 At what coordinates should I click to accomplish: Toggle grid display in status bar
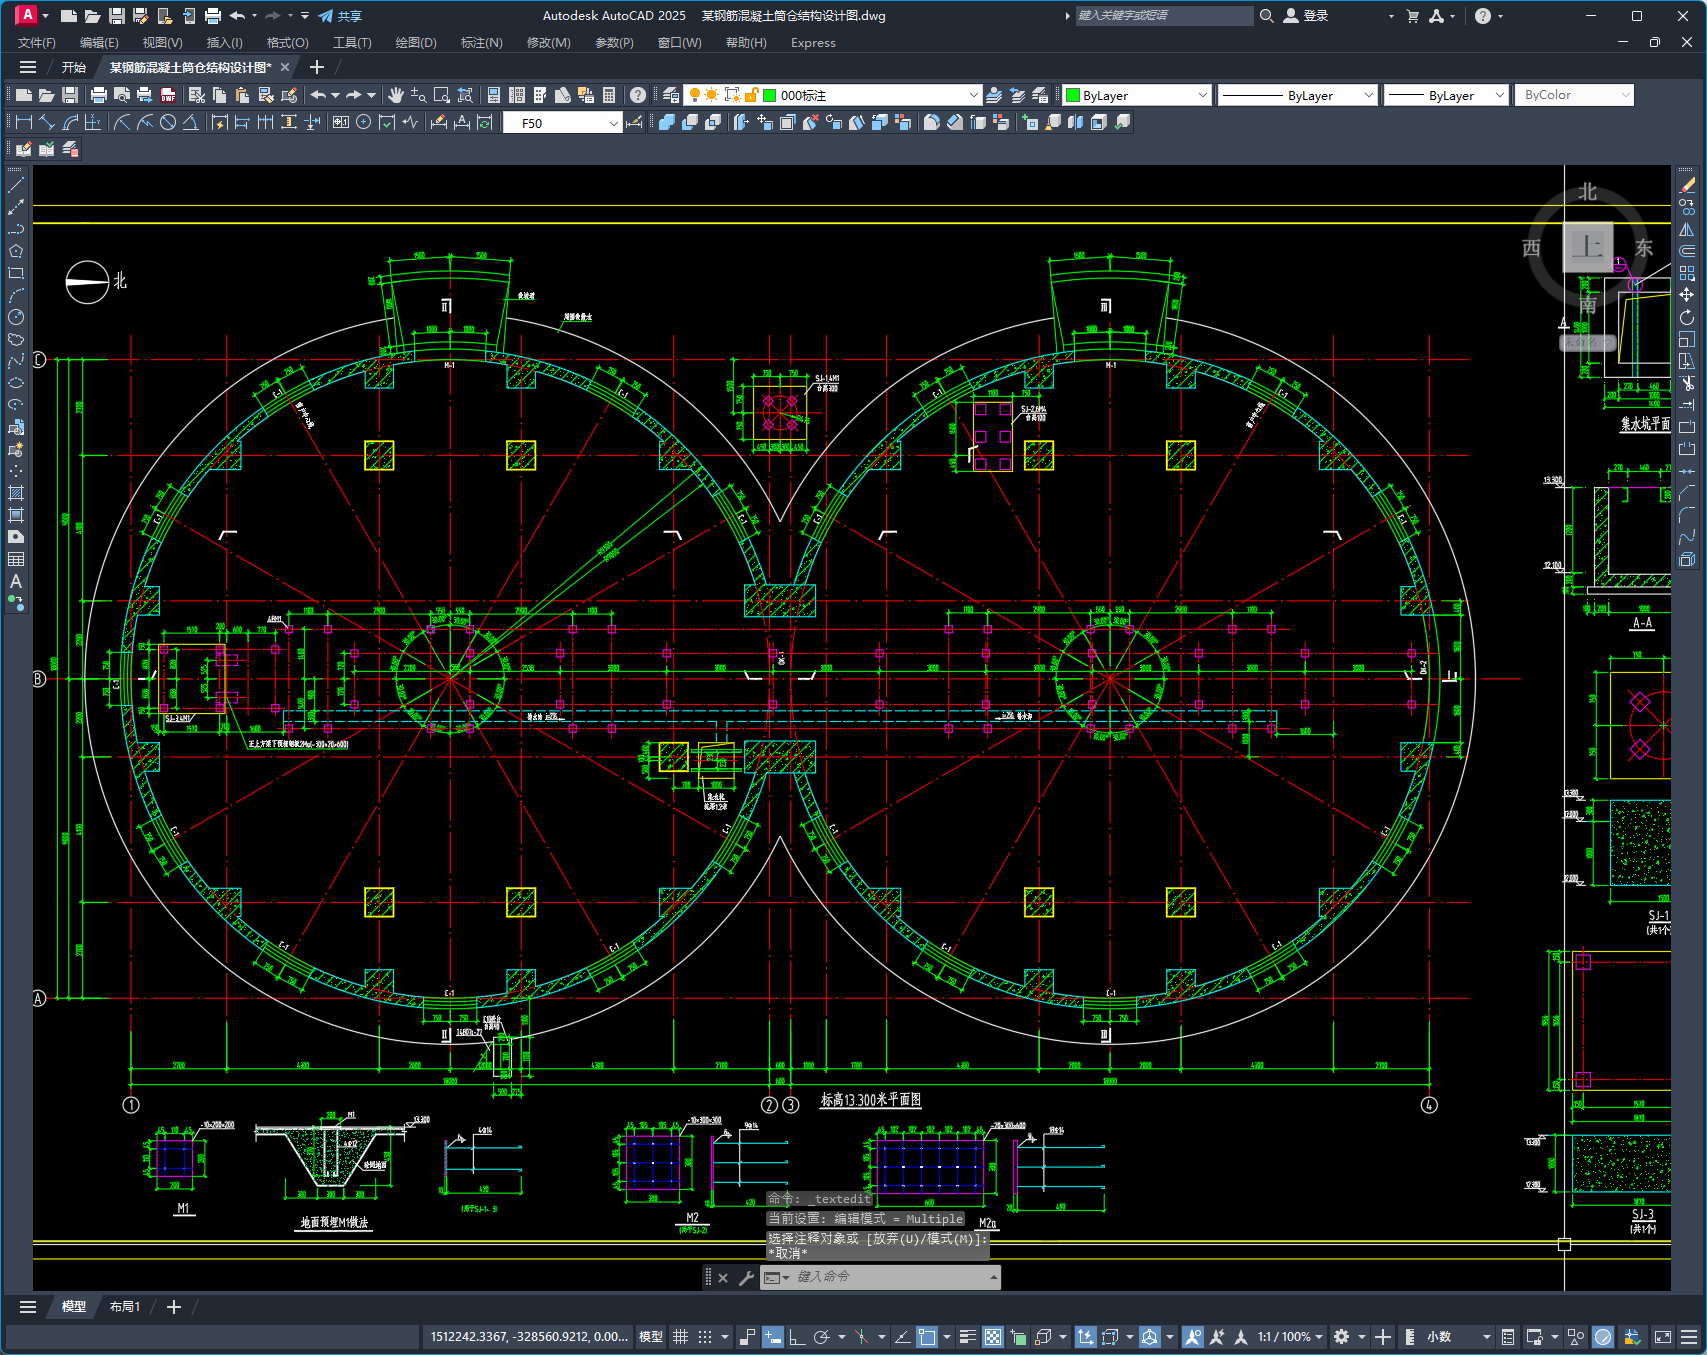coord(680,1337)
